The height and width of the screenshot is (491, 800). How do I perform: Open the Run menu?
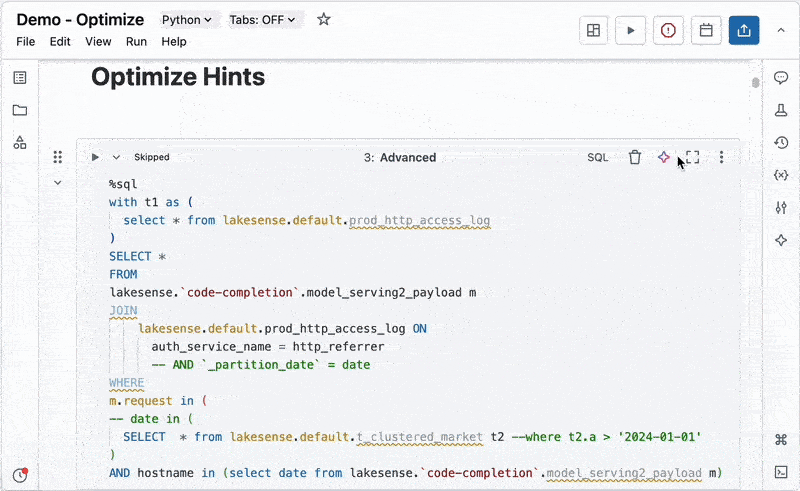136,42
